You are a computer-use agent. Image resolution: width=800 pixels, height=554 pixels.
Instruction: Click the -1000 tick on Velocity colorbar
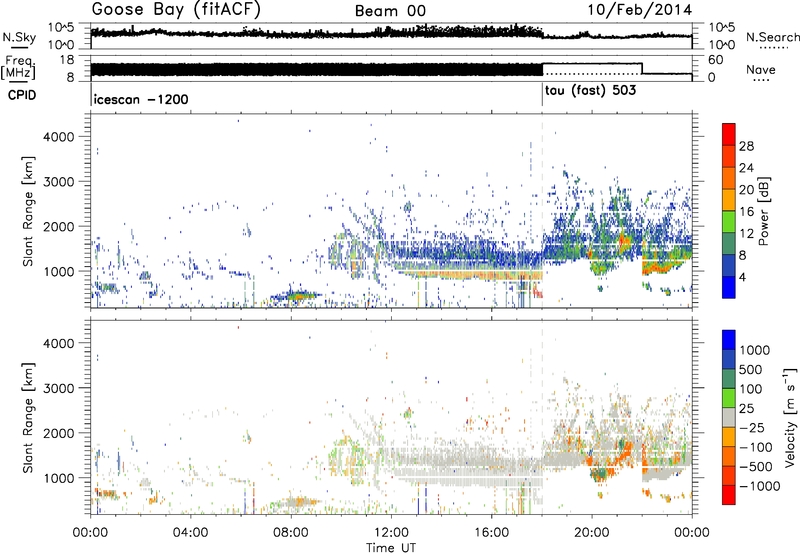click(760, 486)
